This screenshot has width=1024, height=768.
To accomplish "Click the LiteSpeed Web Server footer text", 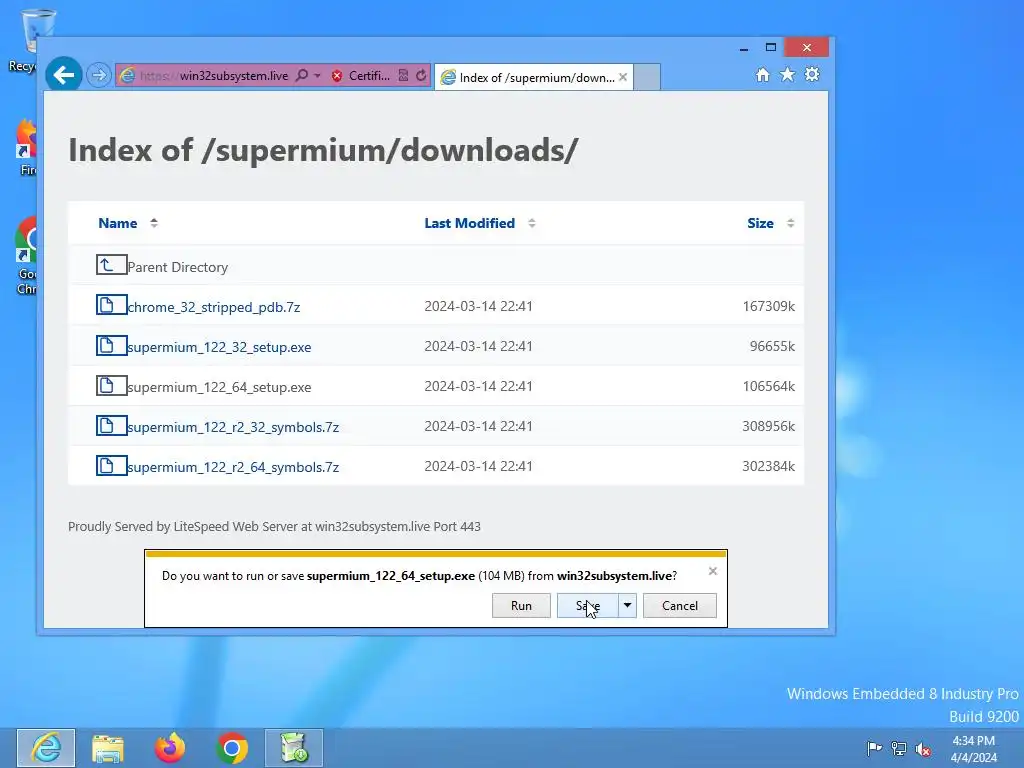I will (274, 526).
